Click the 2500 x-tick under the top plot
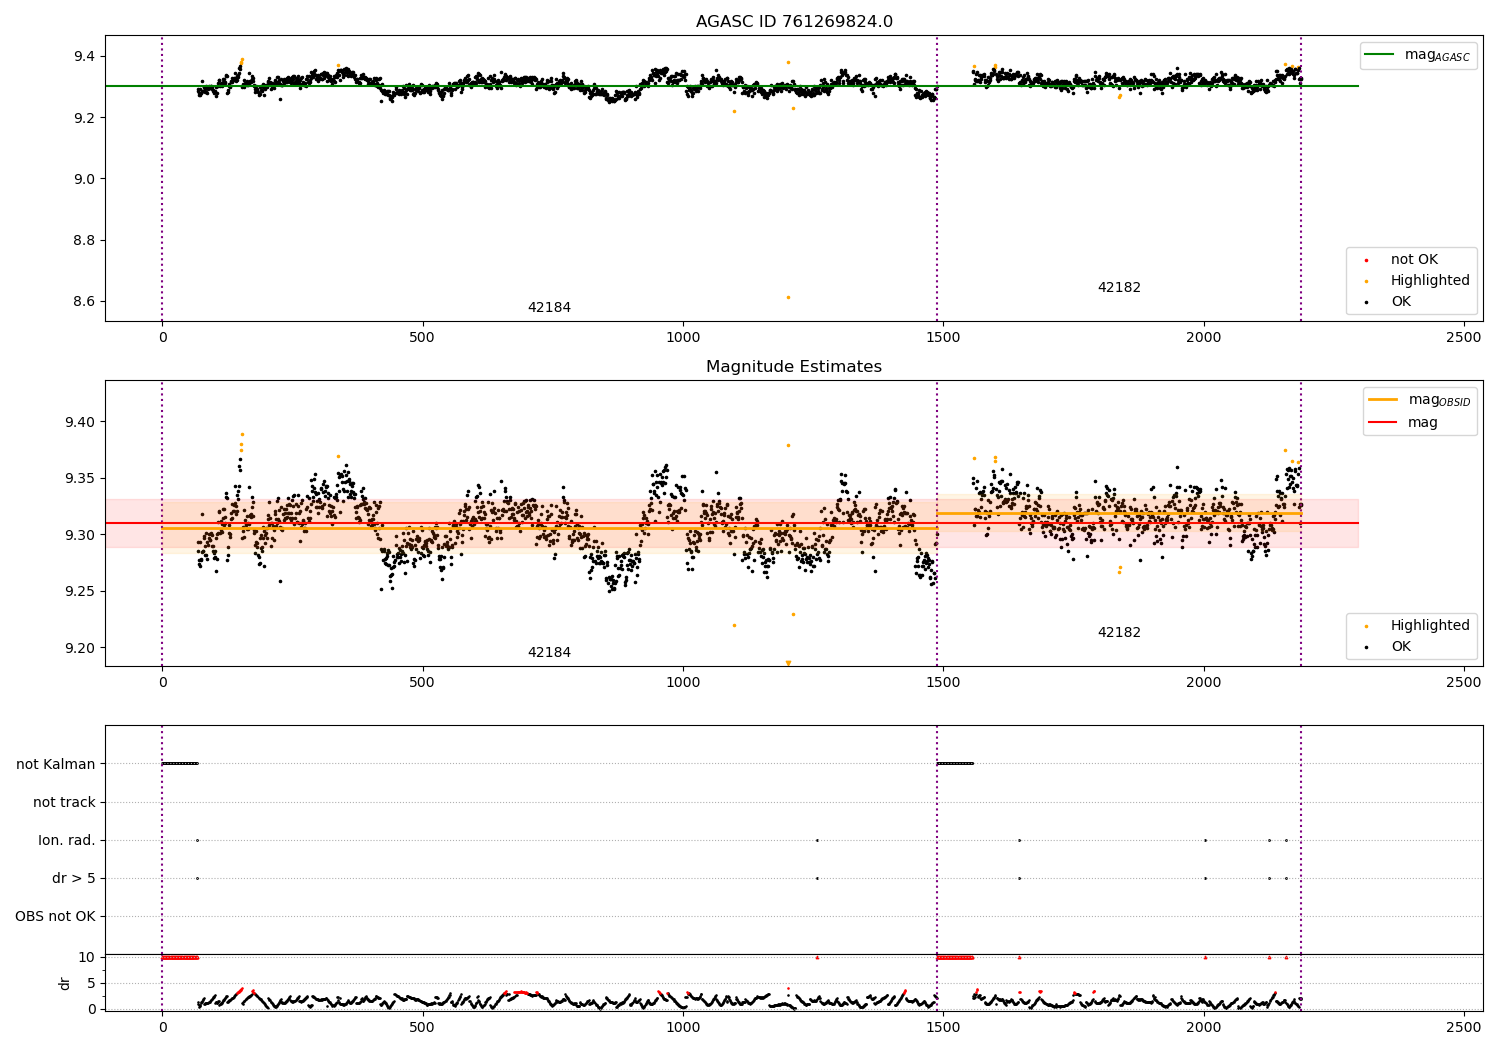 [1464, 338]
